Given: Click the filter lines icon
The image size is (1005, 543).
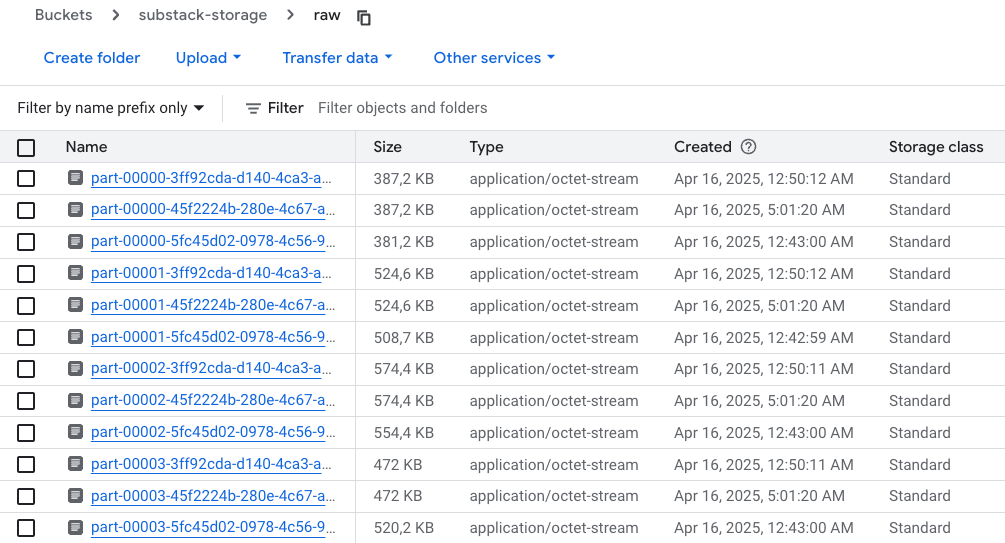Looking at the screenshot, I should tap(253, 108).
